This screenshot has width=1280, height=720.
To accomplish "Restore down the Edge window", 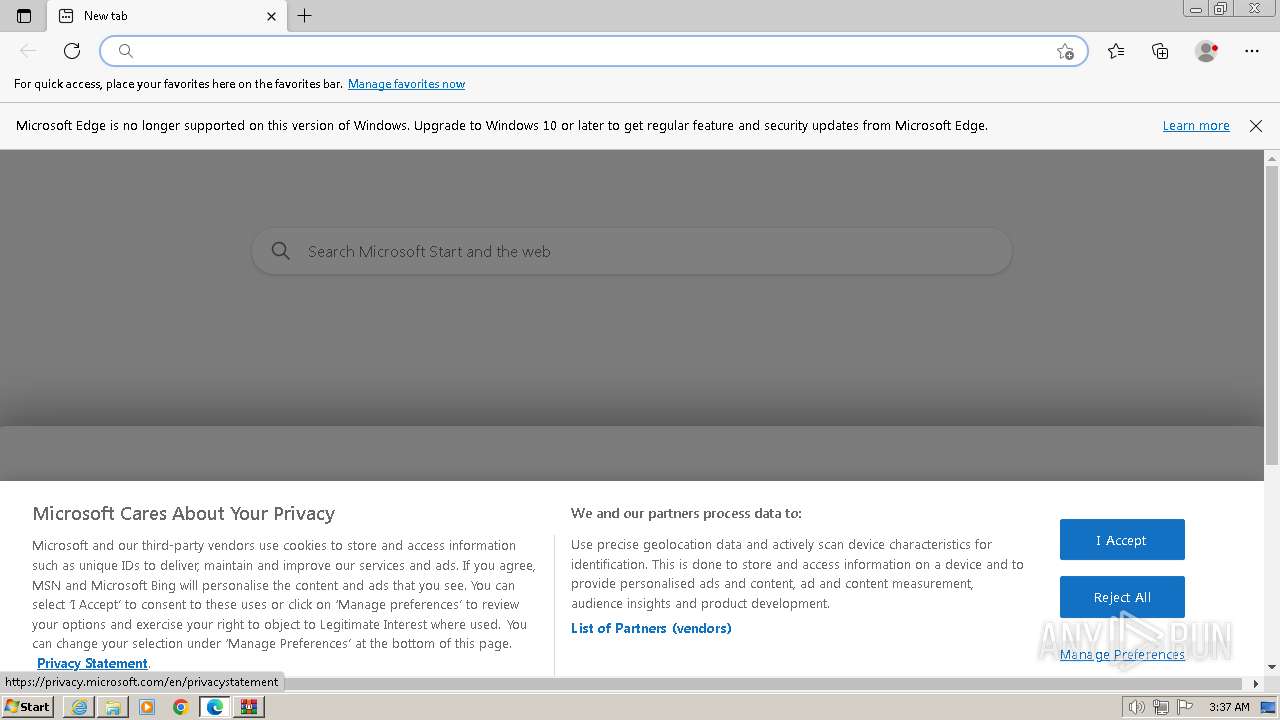I will (x=1221, y=9).
